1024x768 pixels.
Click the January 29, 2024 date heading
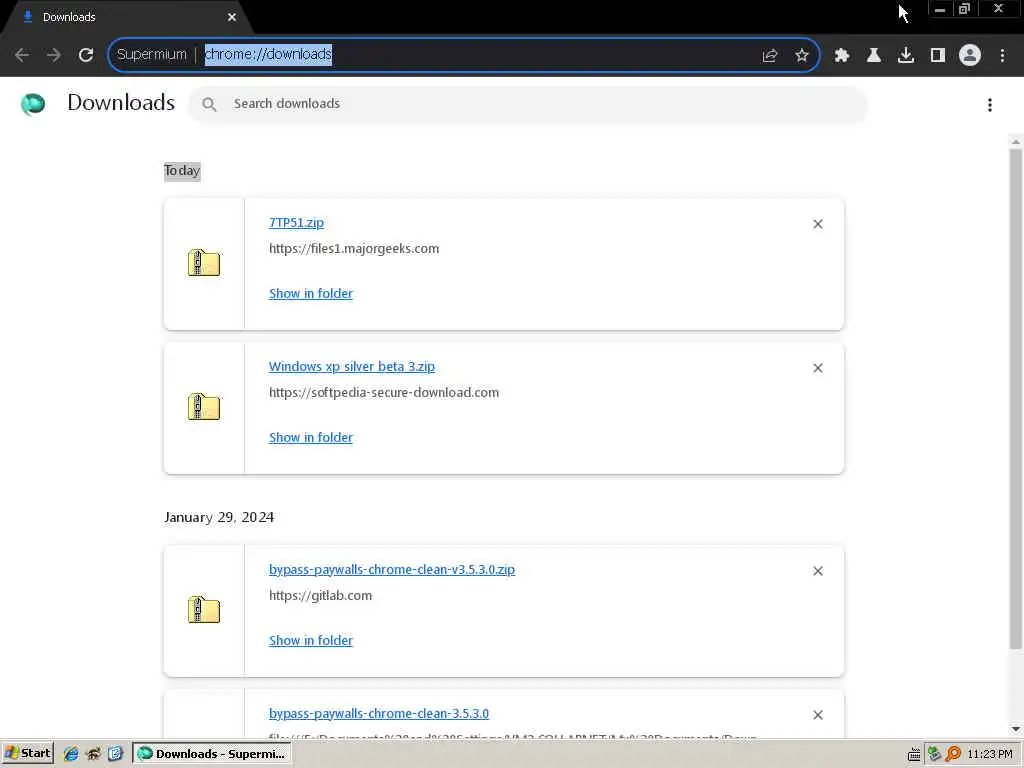pos(219,517)
